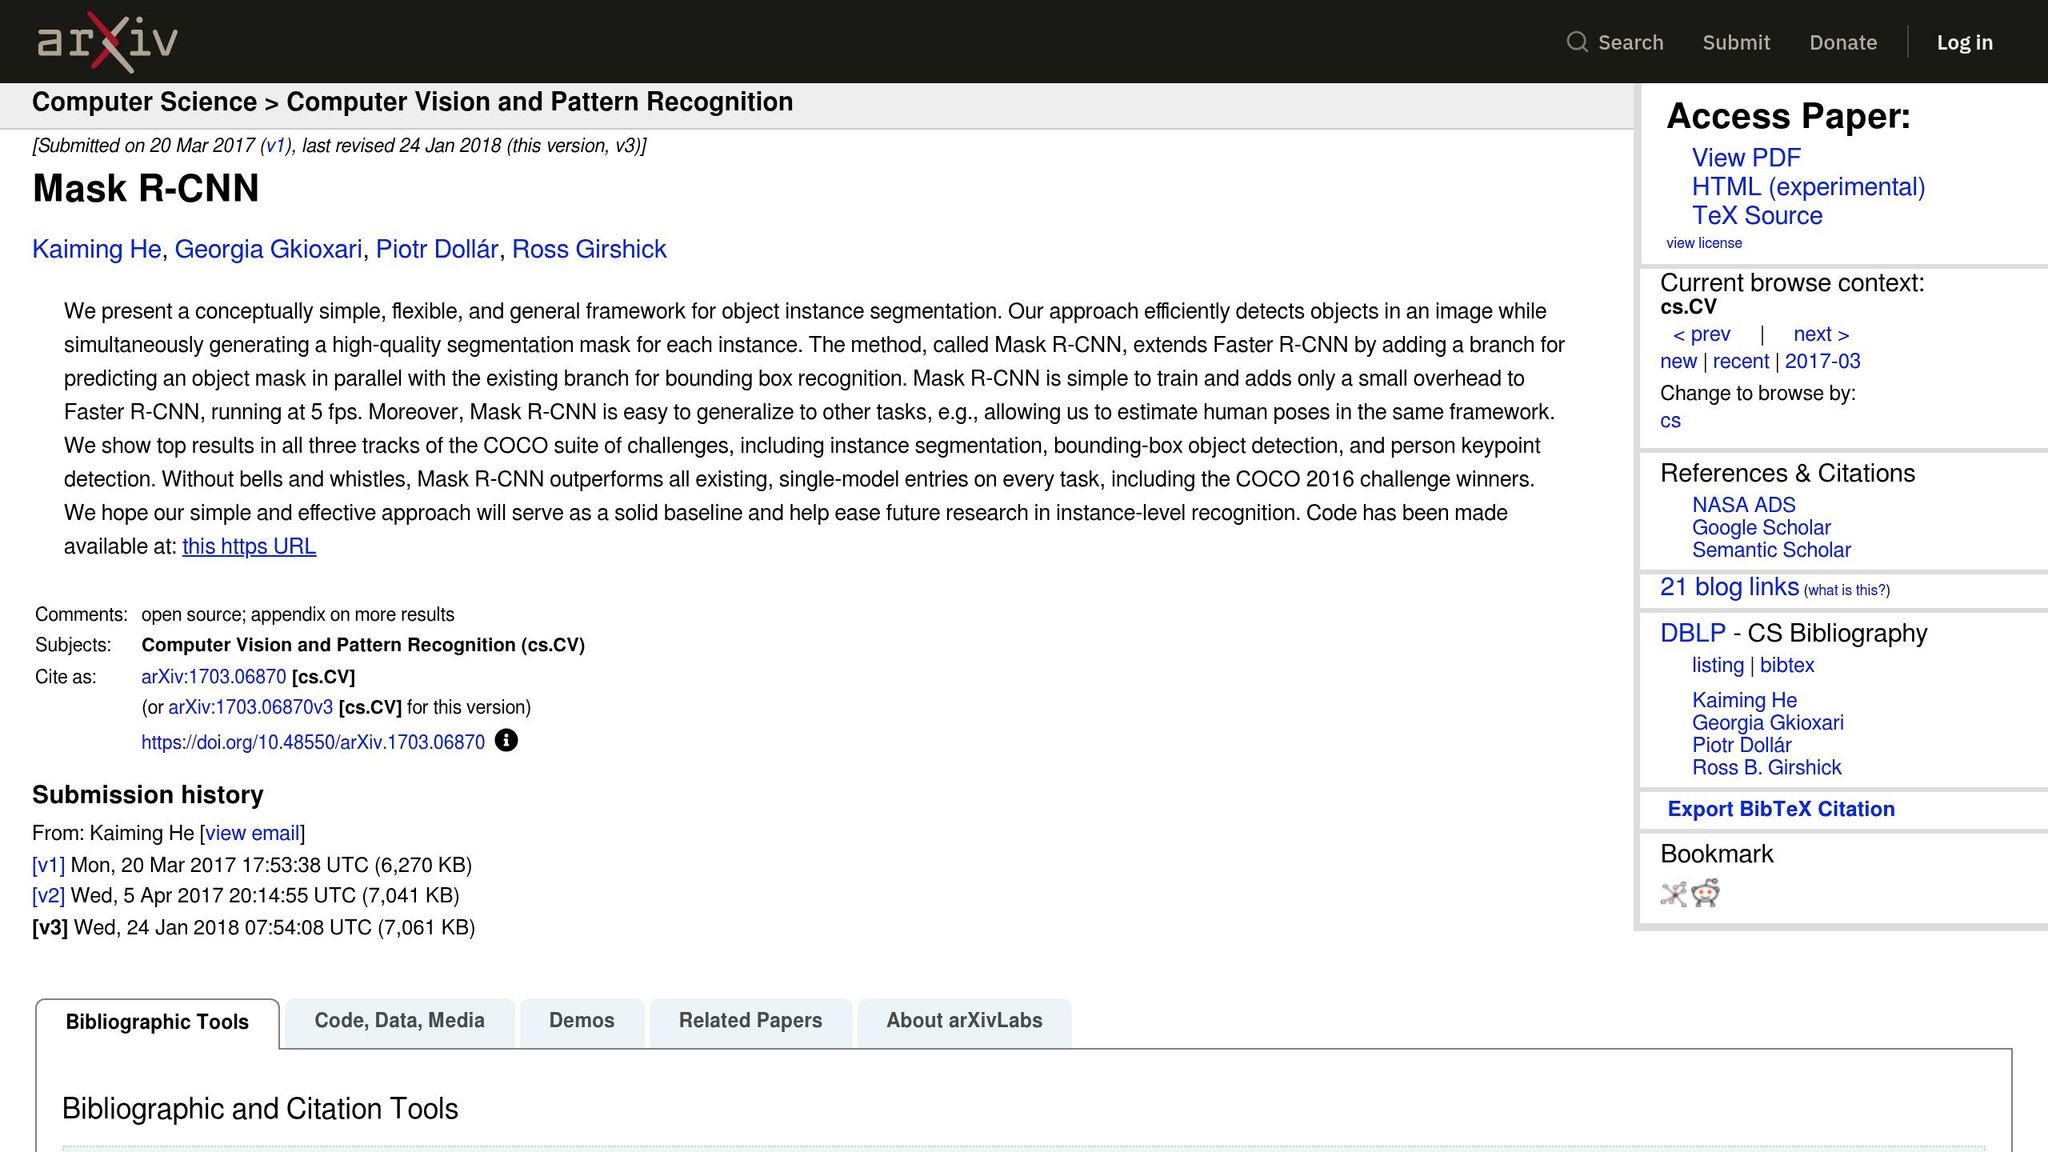Image resolution: width=2048 pixels, height=1152 pixels.
Task: Click the DOI info icon
Action: pyautogui.click(x=506, y=741)
